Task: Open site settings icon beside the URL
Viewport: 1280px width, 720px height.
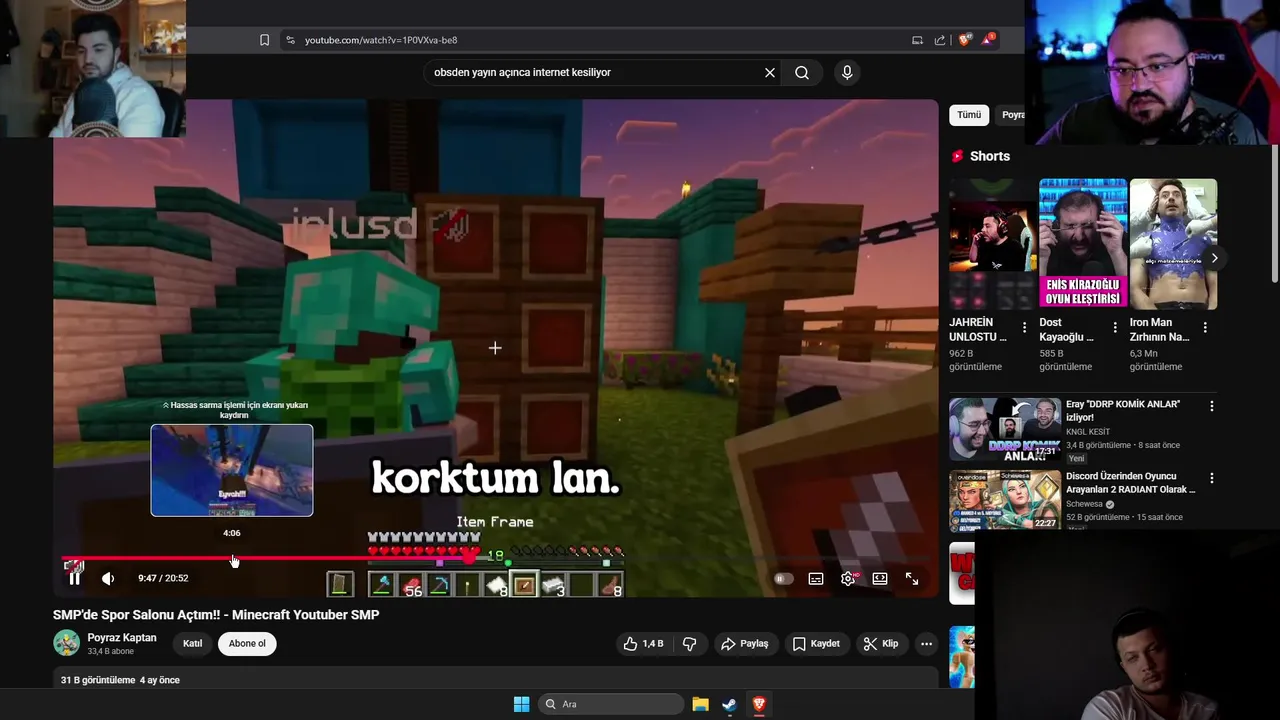Action: (x=290, y=40)
